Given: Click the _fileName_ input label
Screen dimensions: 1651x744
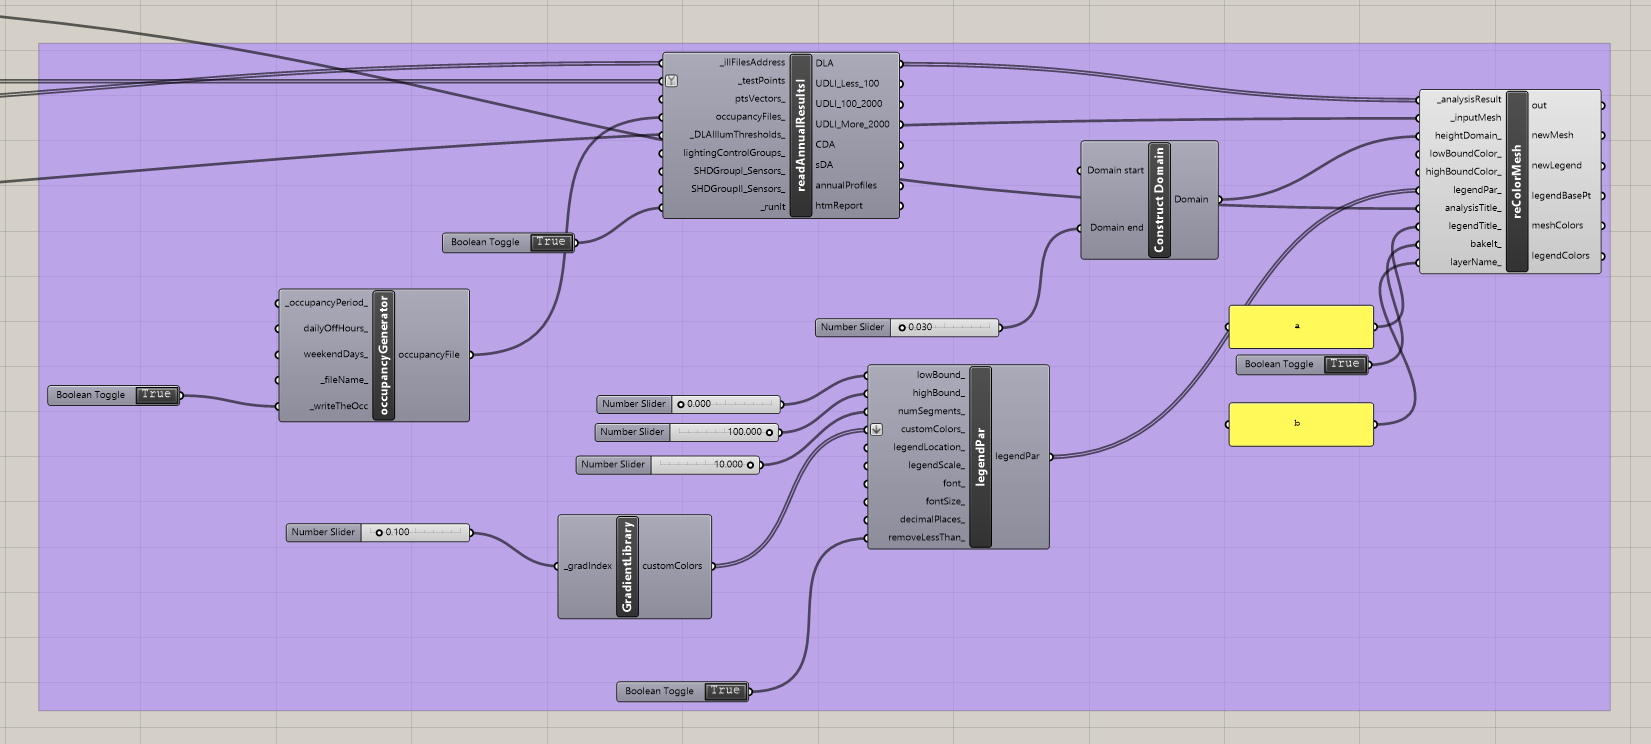Looking at the screenshot, I should point(344,380).
